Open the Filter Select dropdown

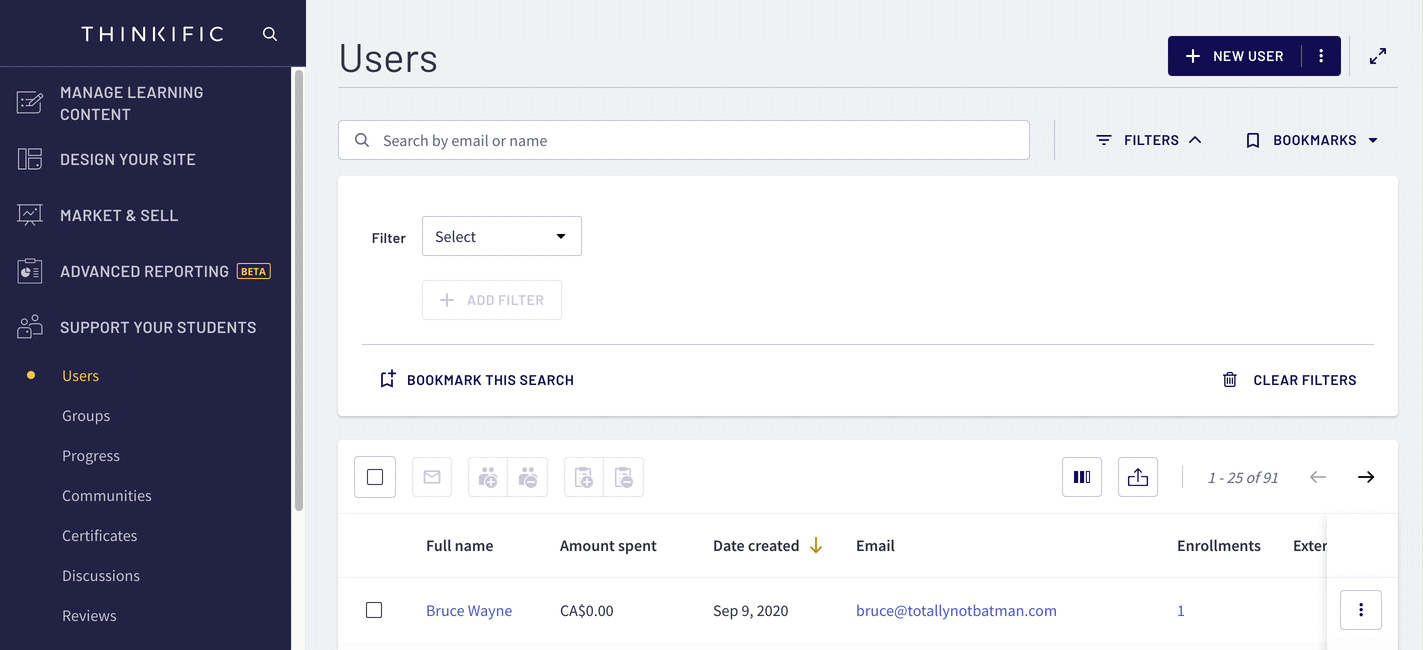point(501,237)
